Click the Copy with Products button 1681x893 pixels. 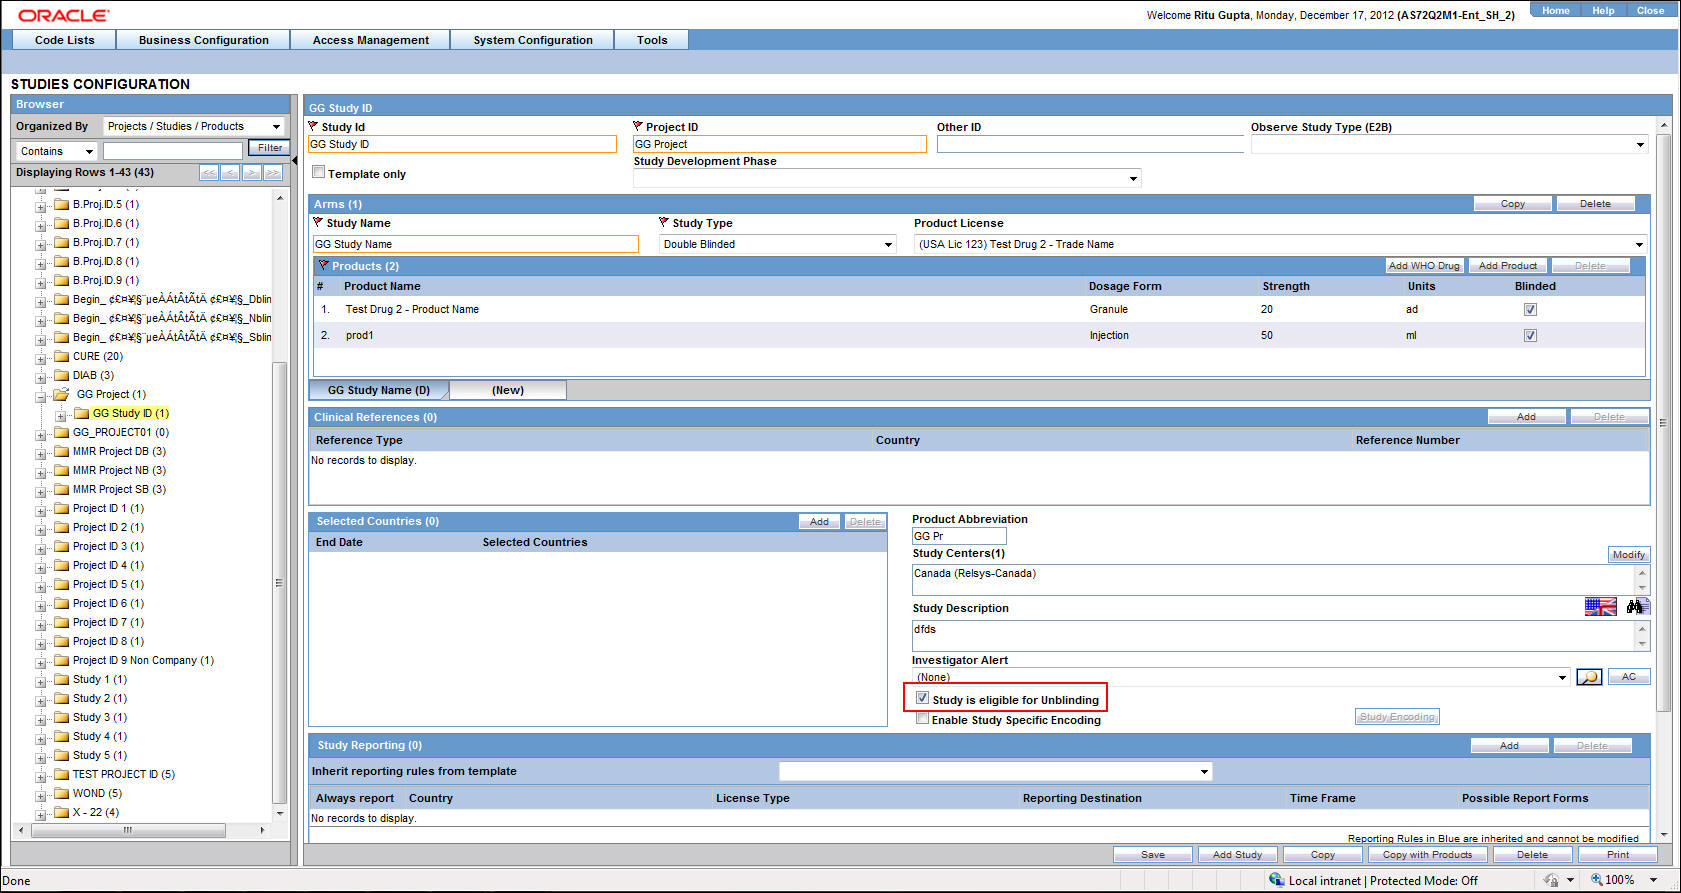coord(1427,855)
